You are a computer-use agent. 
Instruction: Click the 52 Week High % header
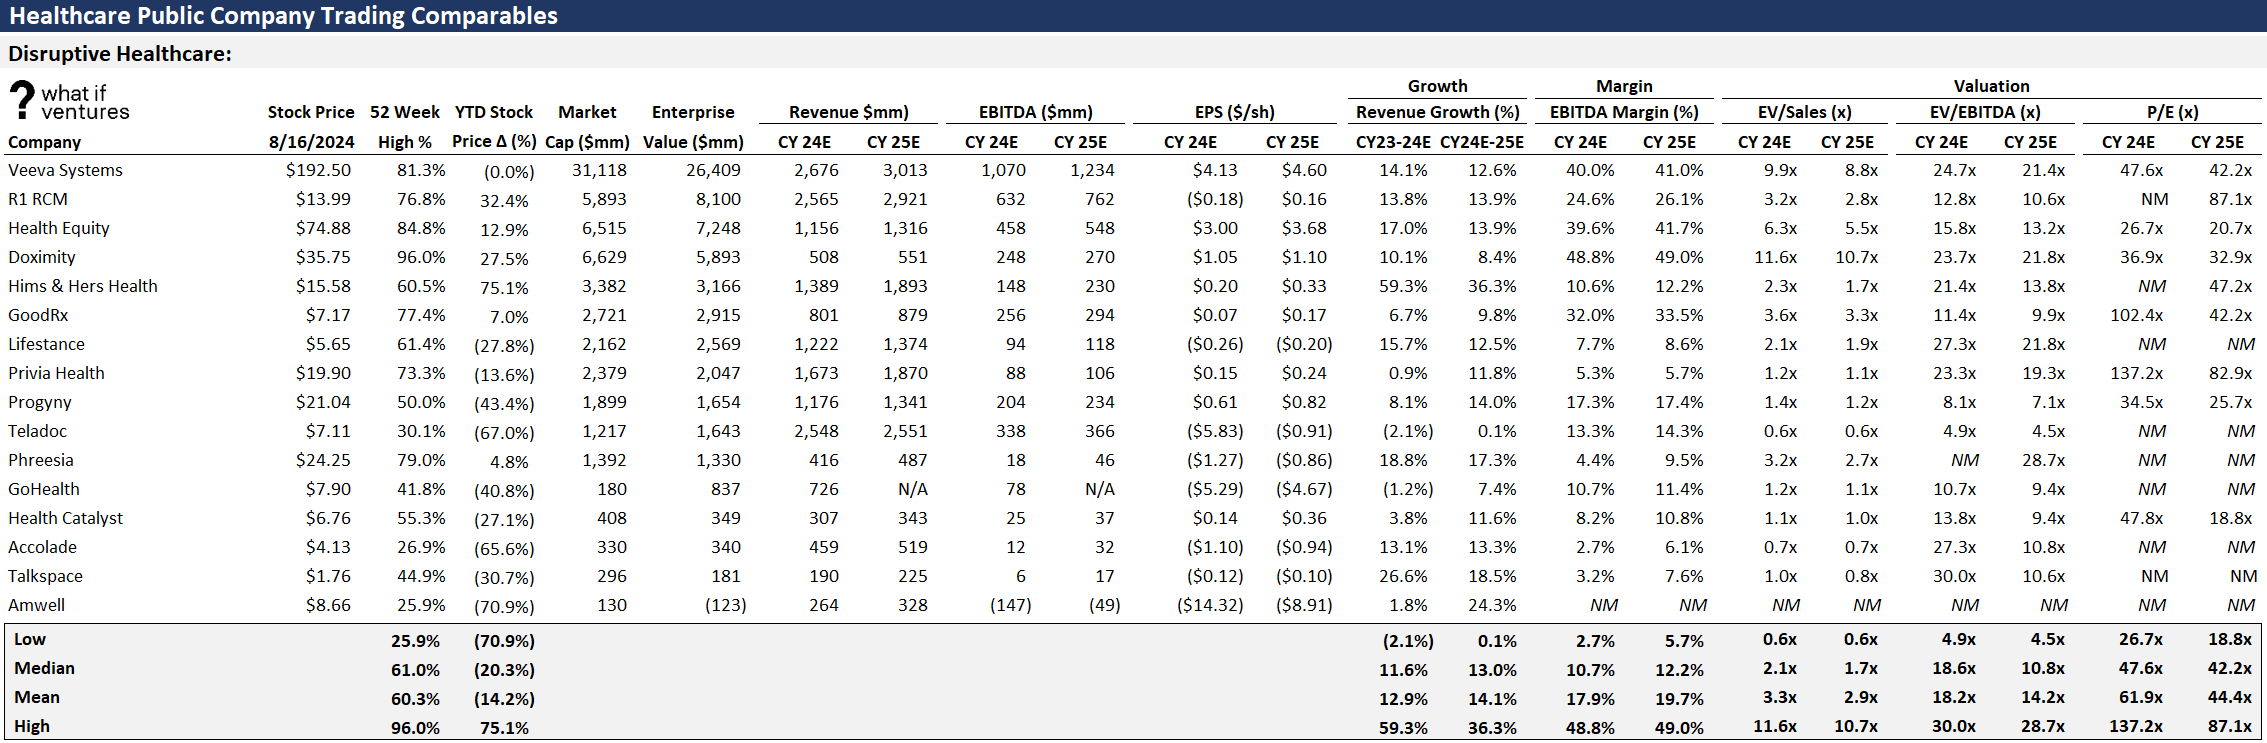coord(405,126)
